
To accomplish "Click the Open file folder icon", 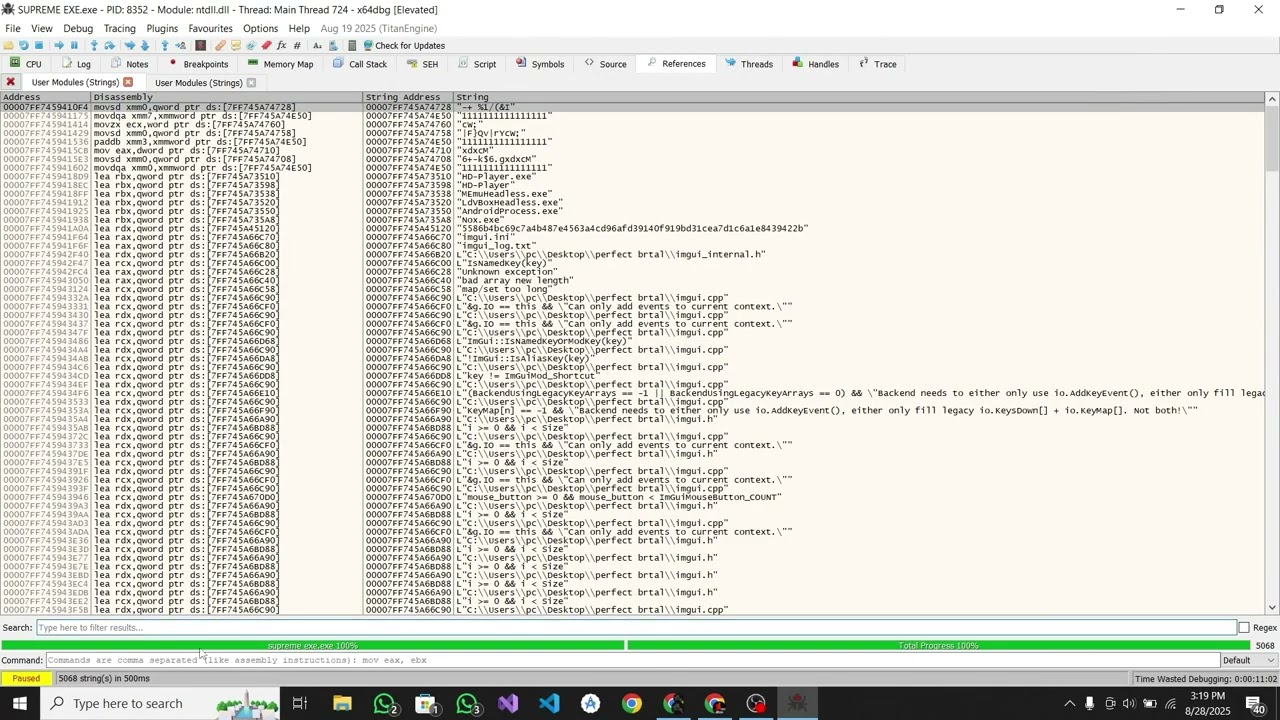I will [x=8, y=45].
